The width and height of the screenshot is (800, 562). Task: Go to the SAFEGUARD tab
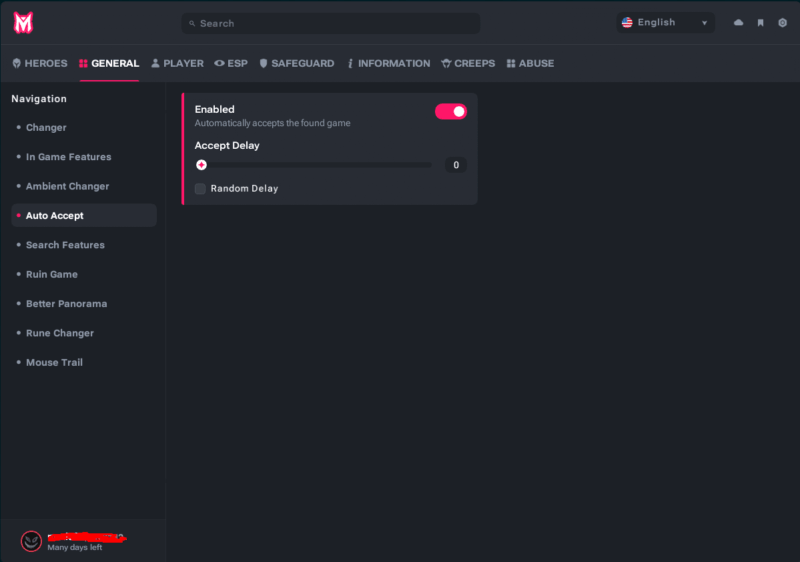(297, 63)
